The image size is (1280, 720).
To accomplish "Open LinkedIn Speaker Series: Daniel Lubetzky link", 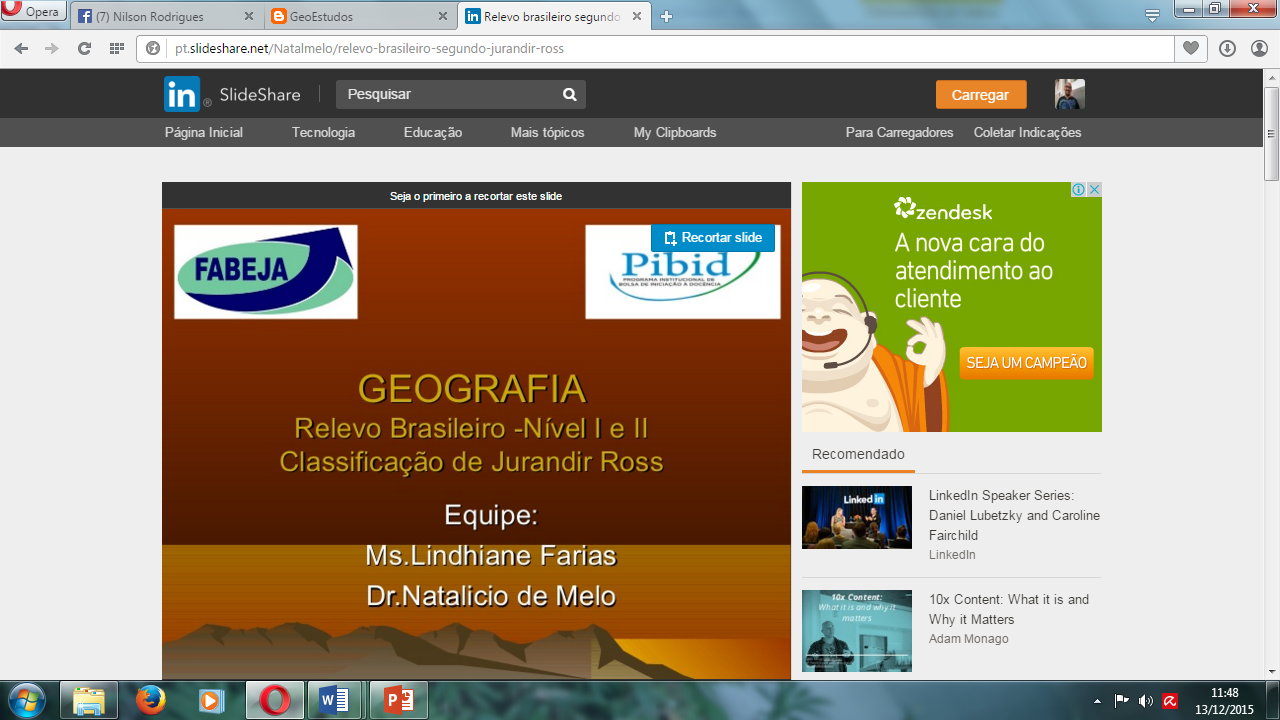I will click(1014, 515).
